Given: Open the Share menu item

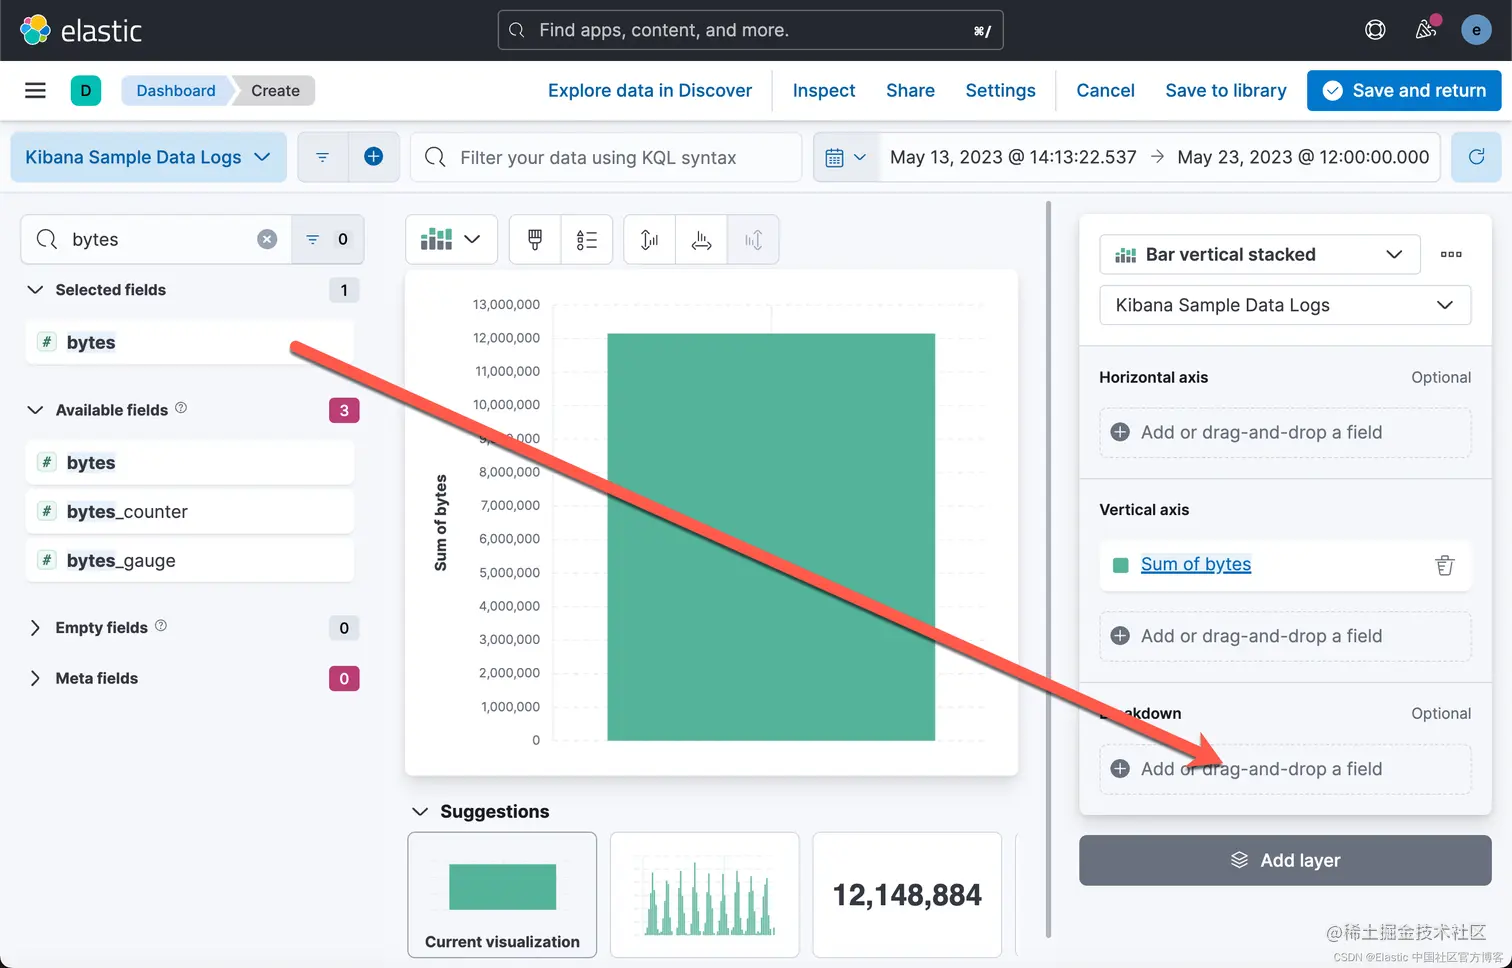Looking at the screenshot, I should point(910,91).
